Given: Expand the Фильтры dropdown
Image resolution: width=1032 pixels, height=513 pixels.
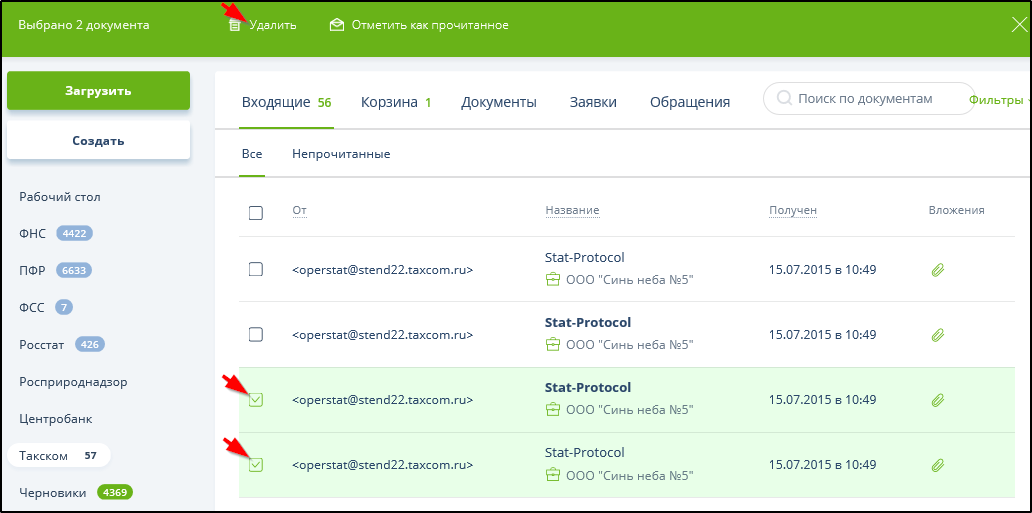Looking at the screenshot, I should click(998, 99).
